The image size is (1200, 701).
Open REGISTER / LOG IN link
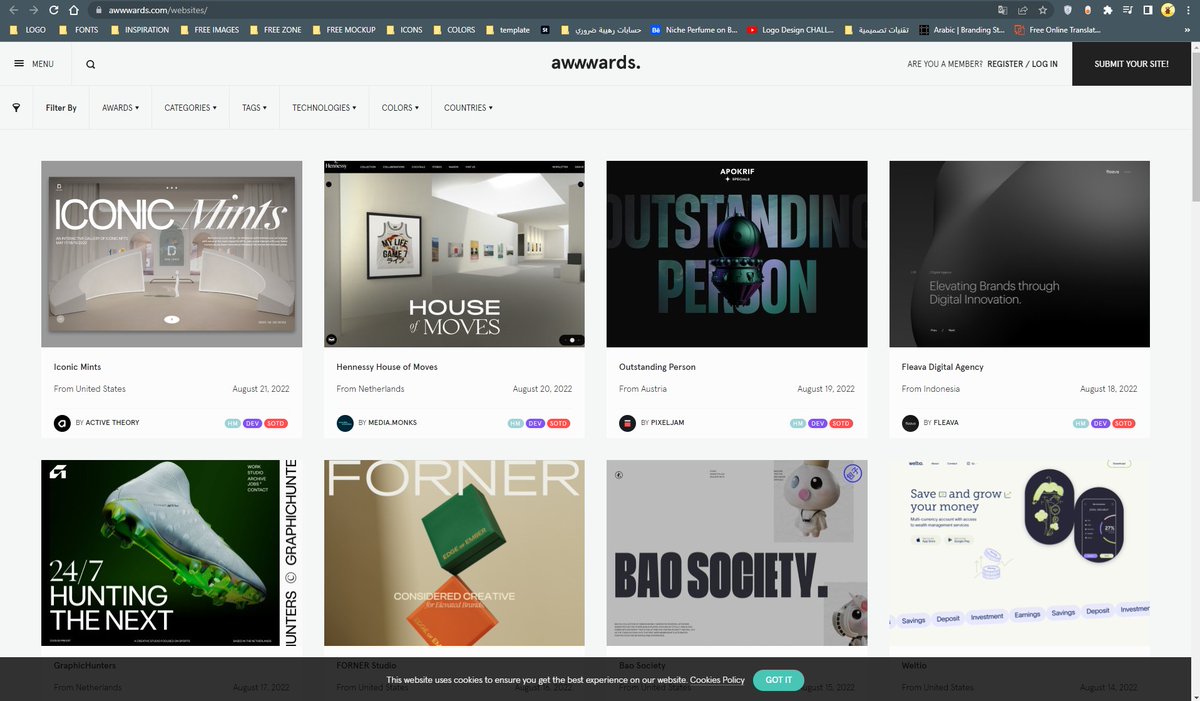coord(1022,64)
